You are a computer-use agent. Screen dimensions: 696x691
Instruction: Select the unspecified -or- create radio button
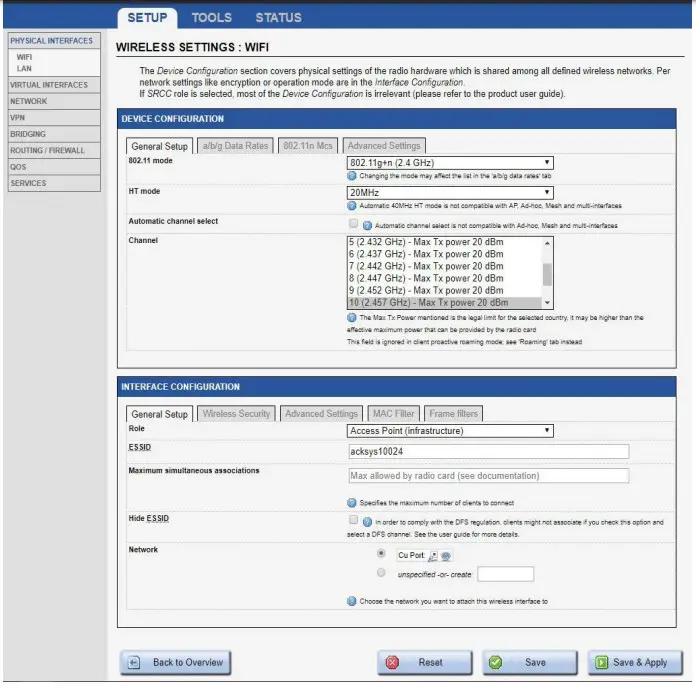pyautogui.click(x=381, y=573)
